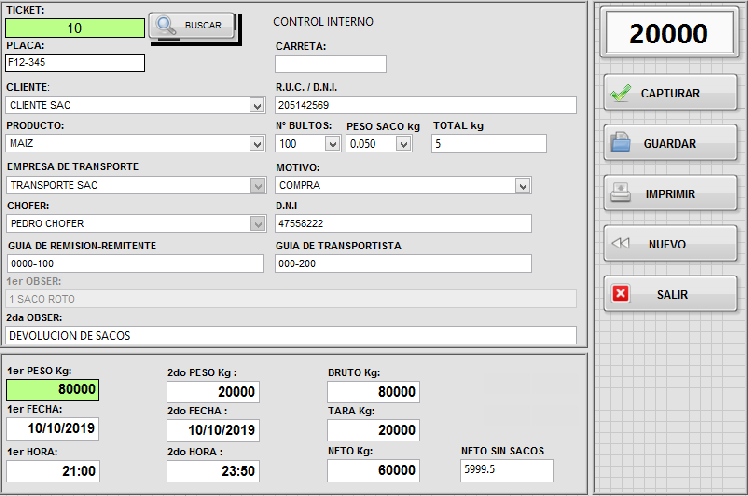Open the Peso Saco kg dropdown
Viewport: 748px width, 496px height.
(x=403, y=144)
